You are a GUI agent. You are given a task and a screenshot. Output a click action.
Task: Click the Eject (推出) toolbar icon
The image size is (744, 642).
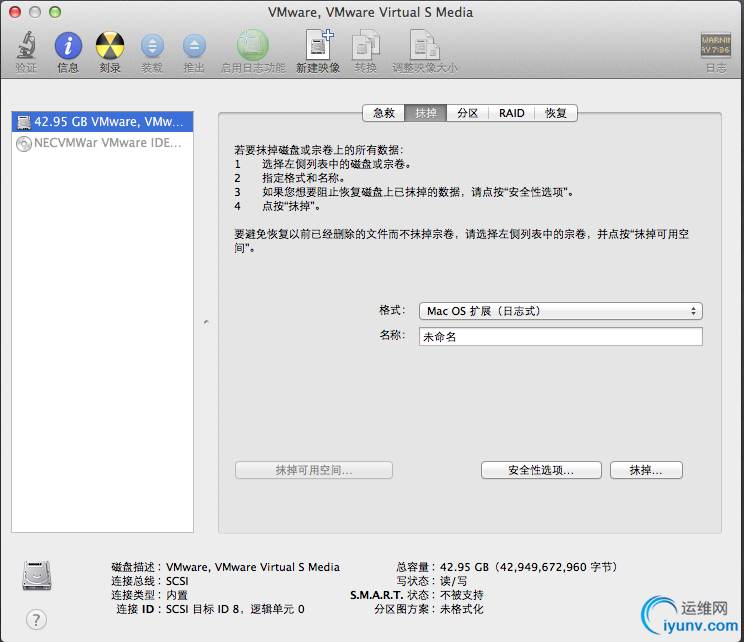tap(194, 46)
